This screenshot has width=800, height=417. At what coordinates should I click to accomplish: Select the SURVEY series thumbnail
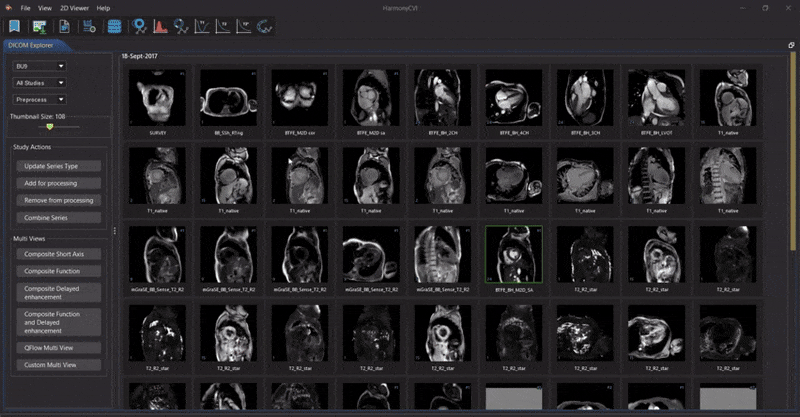pyautogui.click(x=157, y=102)
